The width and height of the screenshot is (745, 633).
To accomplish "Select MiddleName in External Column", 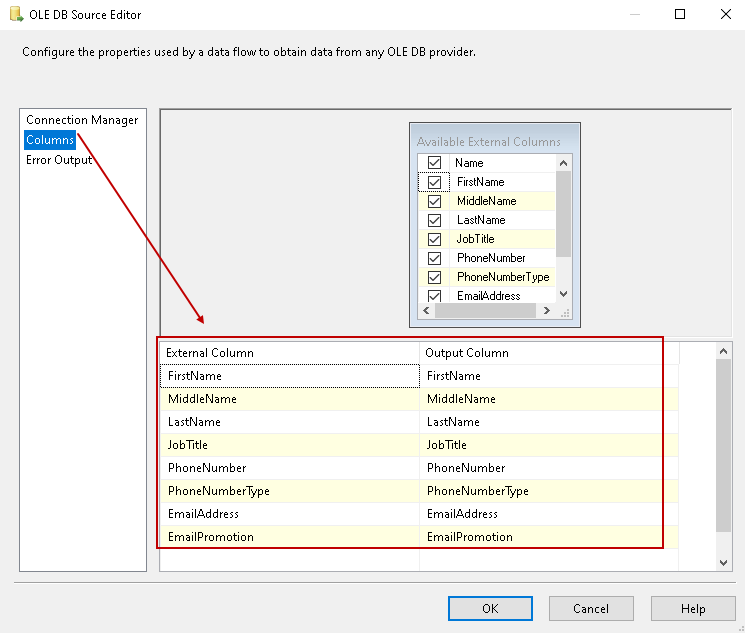I will [x=290, y=399].
